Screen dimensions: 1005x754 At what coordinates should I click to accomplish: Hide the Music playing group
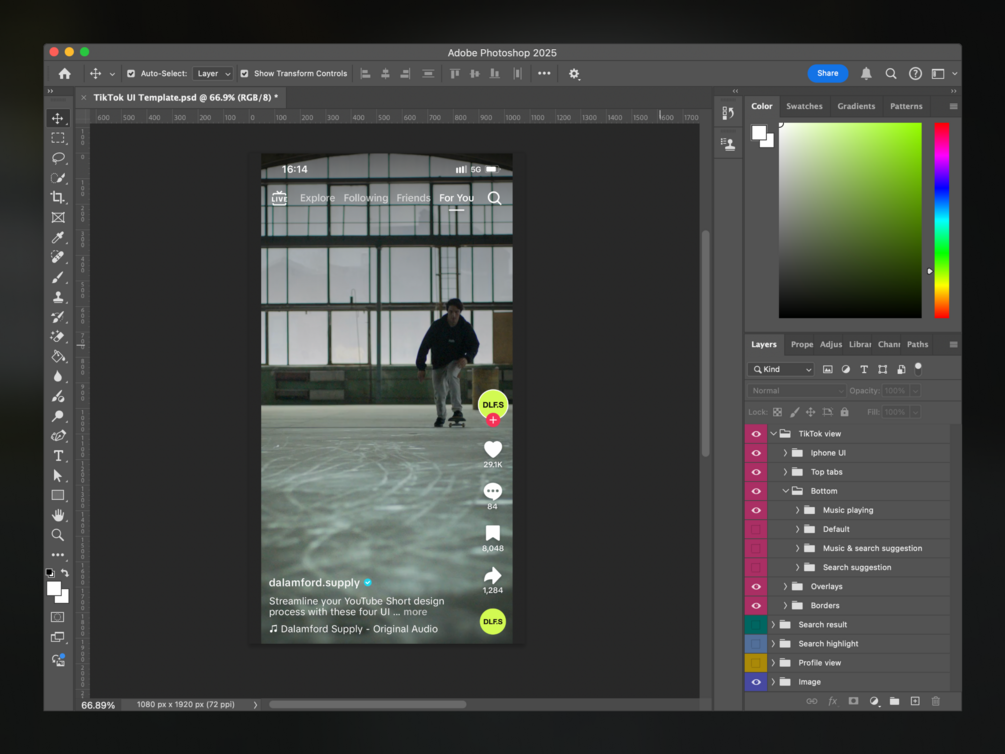756,510
